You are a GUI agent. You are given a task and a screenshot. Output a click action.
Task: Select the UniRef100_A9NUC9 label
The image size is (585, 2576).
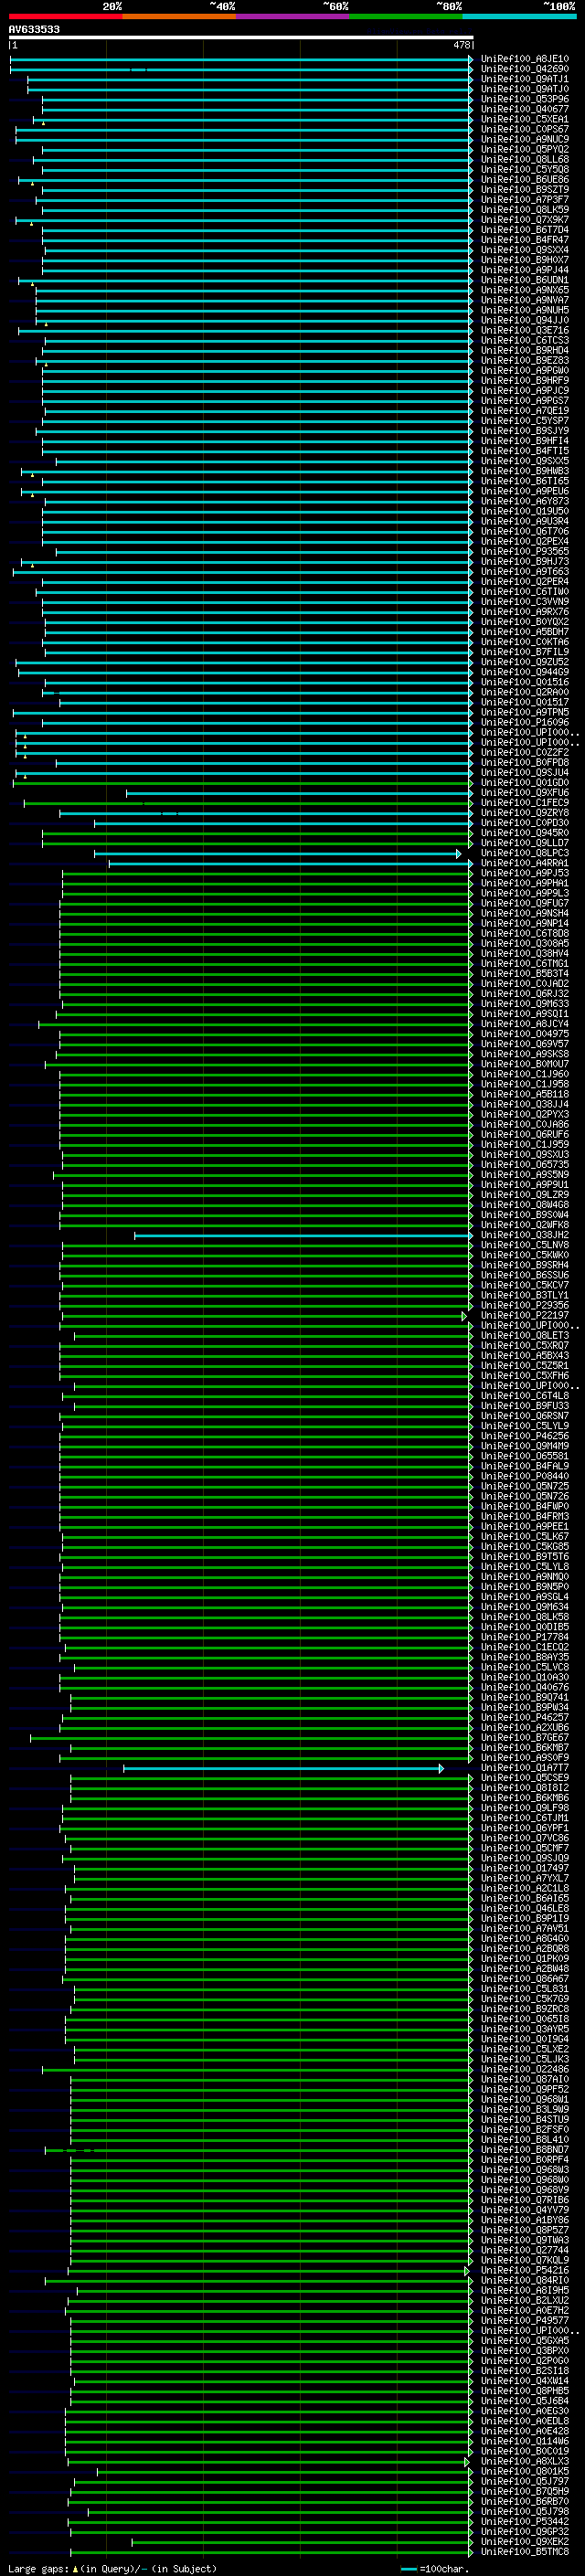[524, 139]
